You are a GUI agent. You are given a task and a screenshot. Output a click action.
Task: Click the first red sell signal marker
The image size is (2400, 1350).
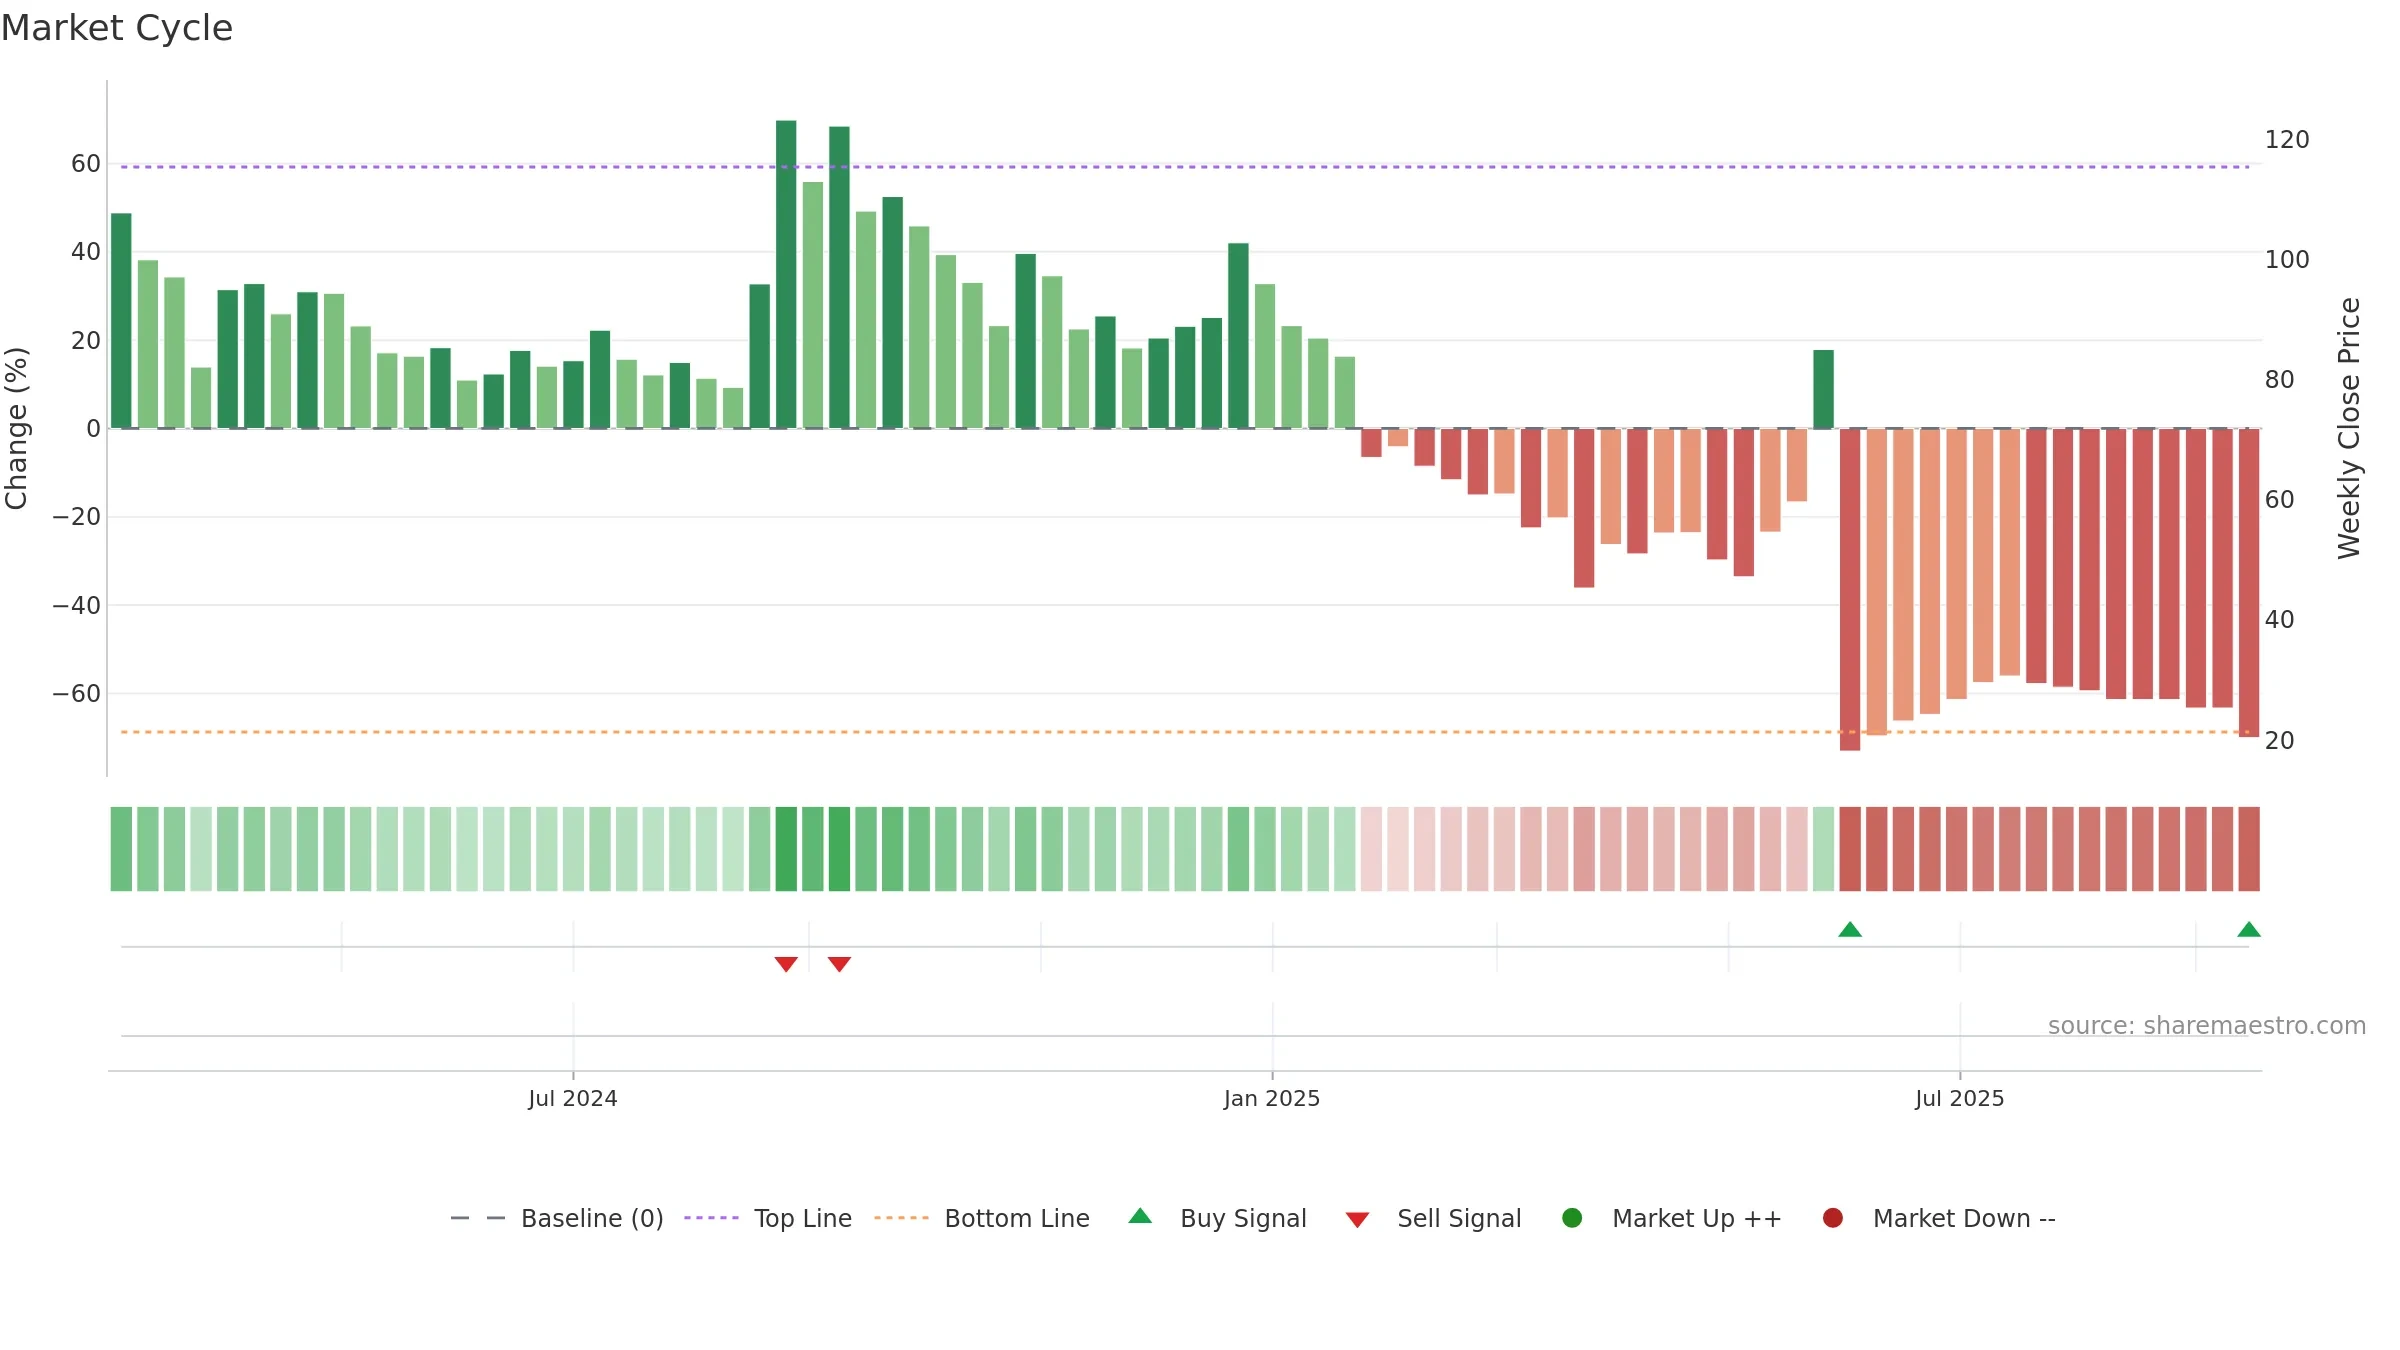click(x=786, y=964)
